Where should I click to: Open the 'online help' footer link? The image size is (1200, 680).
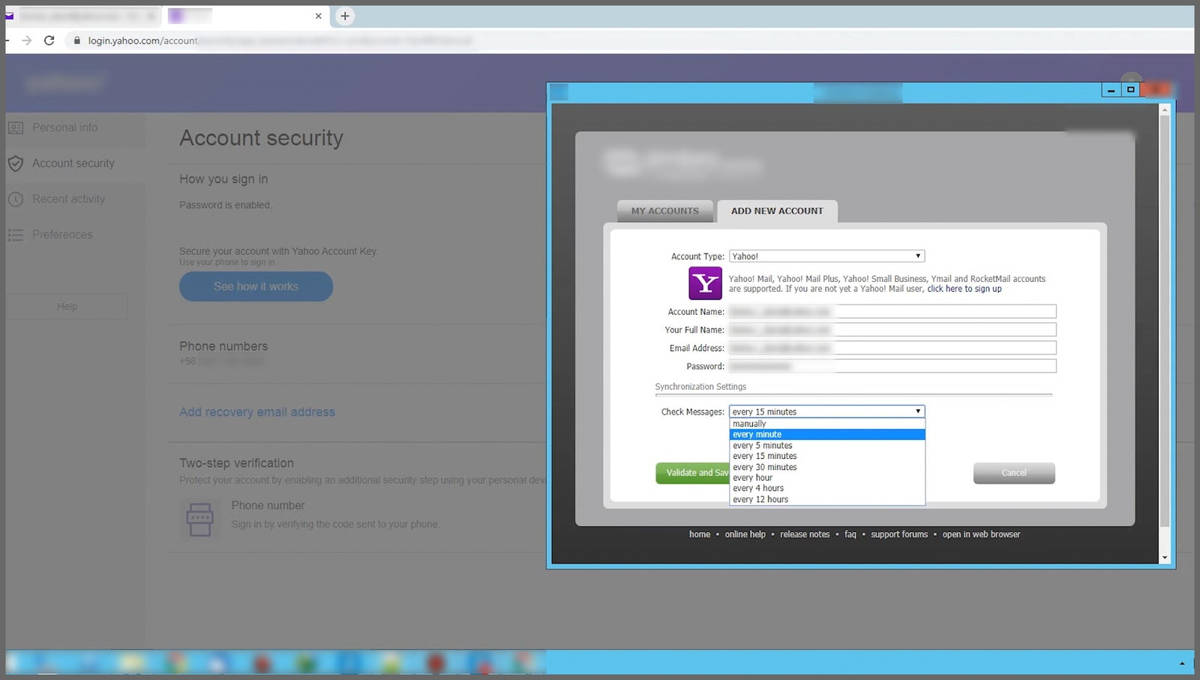click(745, 535)
